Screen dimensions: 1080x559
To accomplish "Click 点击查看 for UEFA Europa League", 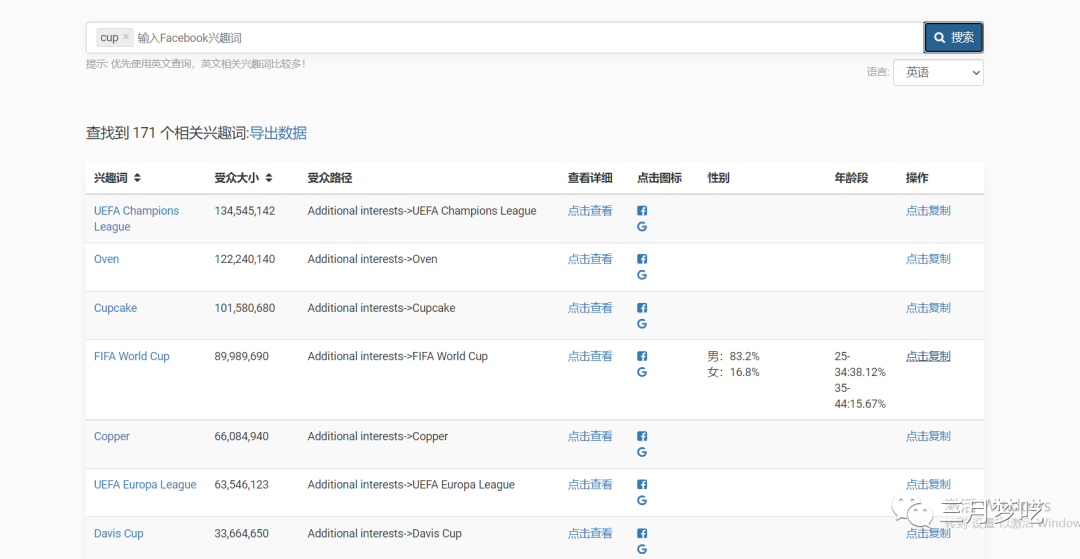I will click(x=590, y=484).
